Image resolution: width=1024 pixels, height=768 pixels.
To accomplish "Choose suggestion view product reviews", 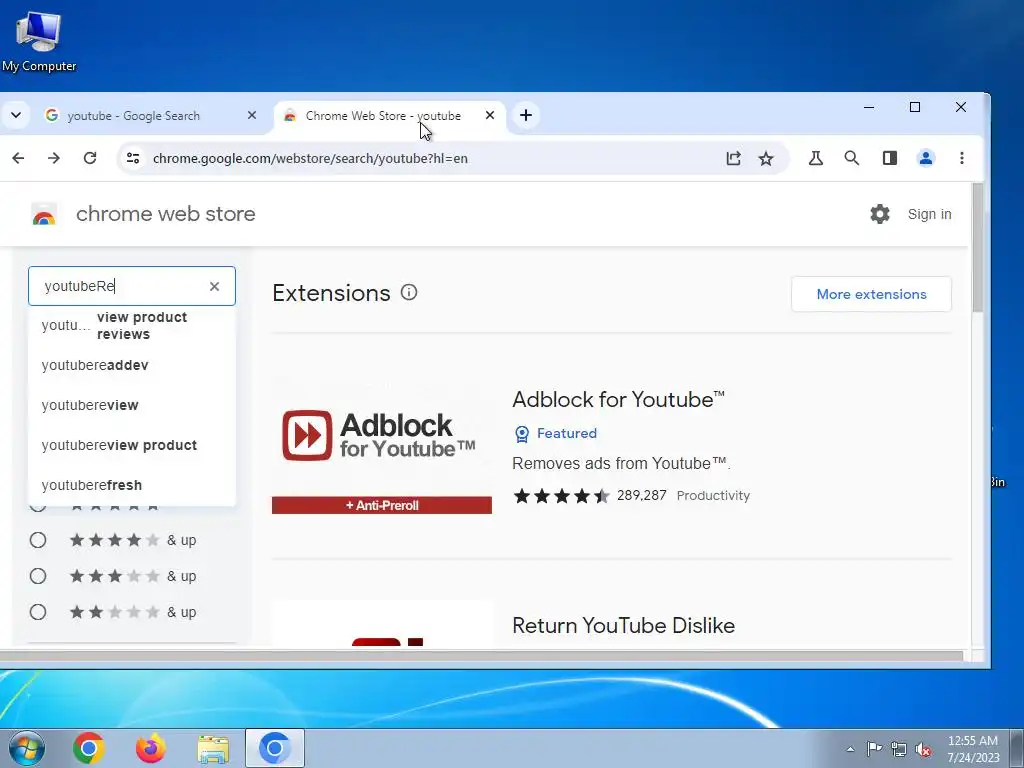I will pos(132,325).
